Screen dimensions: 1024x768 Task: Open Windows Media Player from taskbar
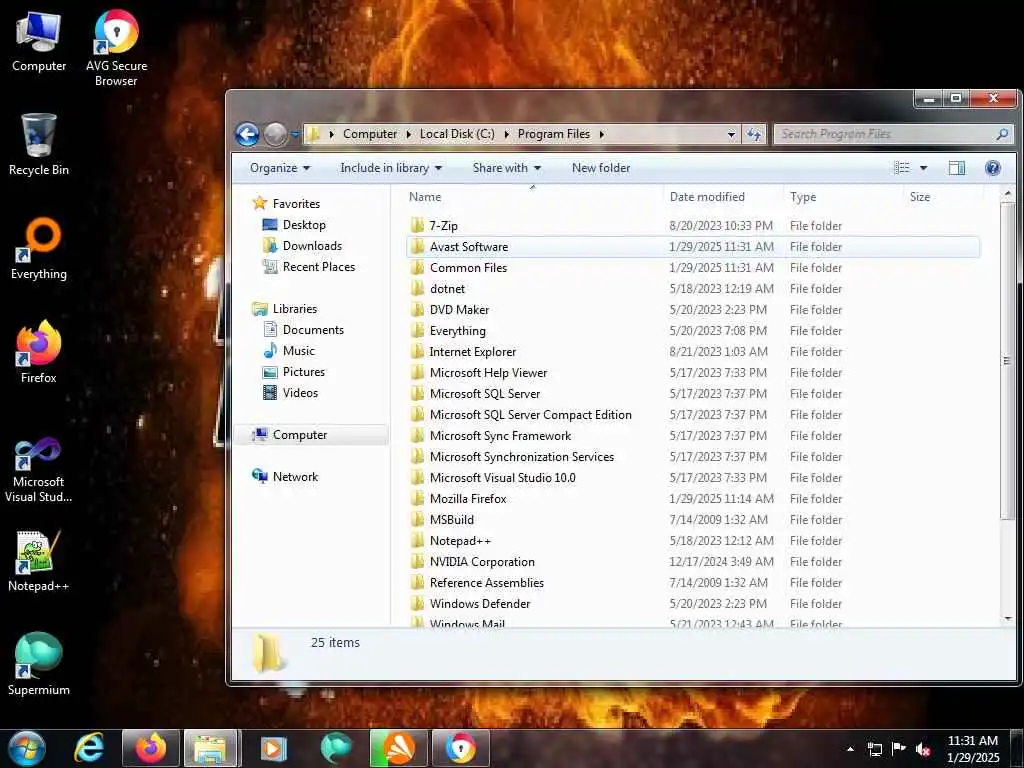tap(274, 748)
